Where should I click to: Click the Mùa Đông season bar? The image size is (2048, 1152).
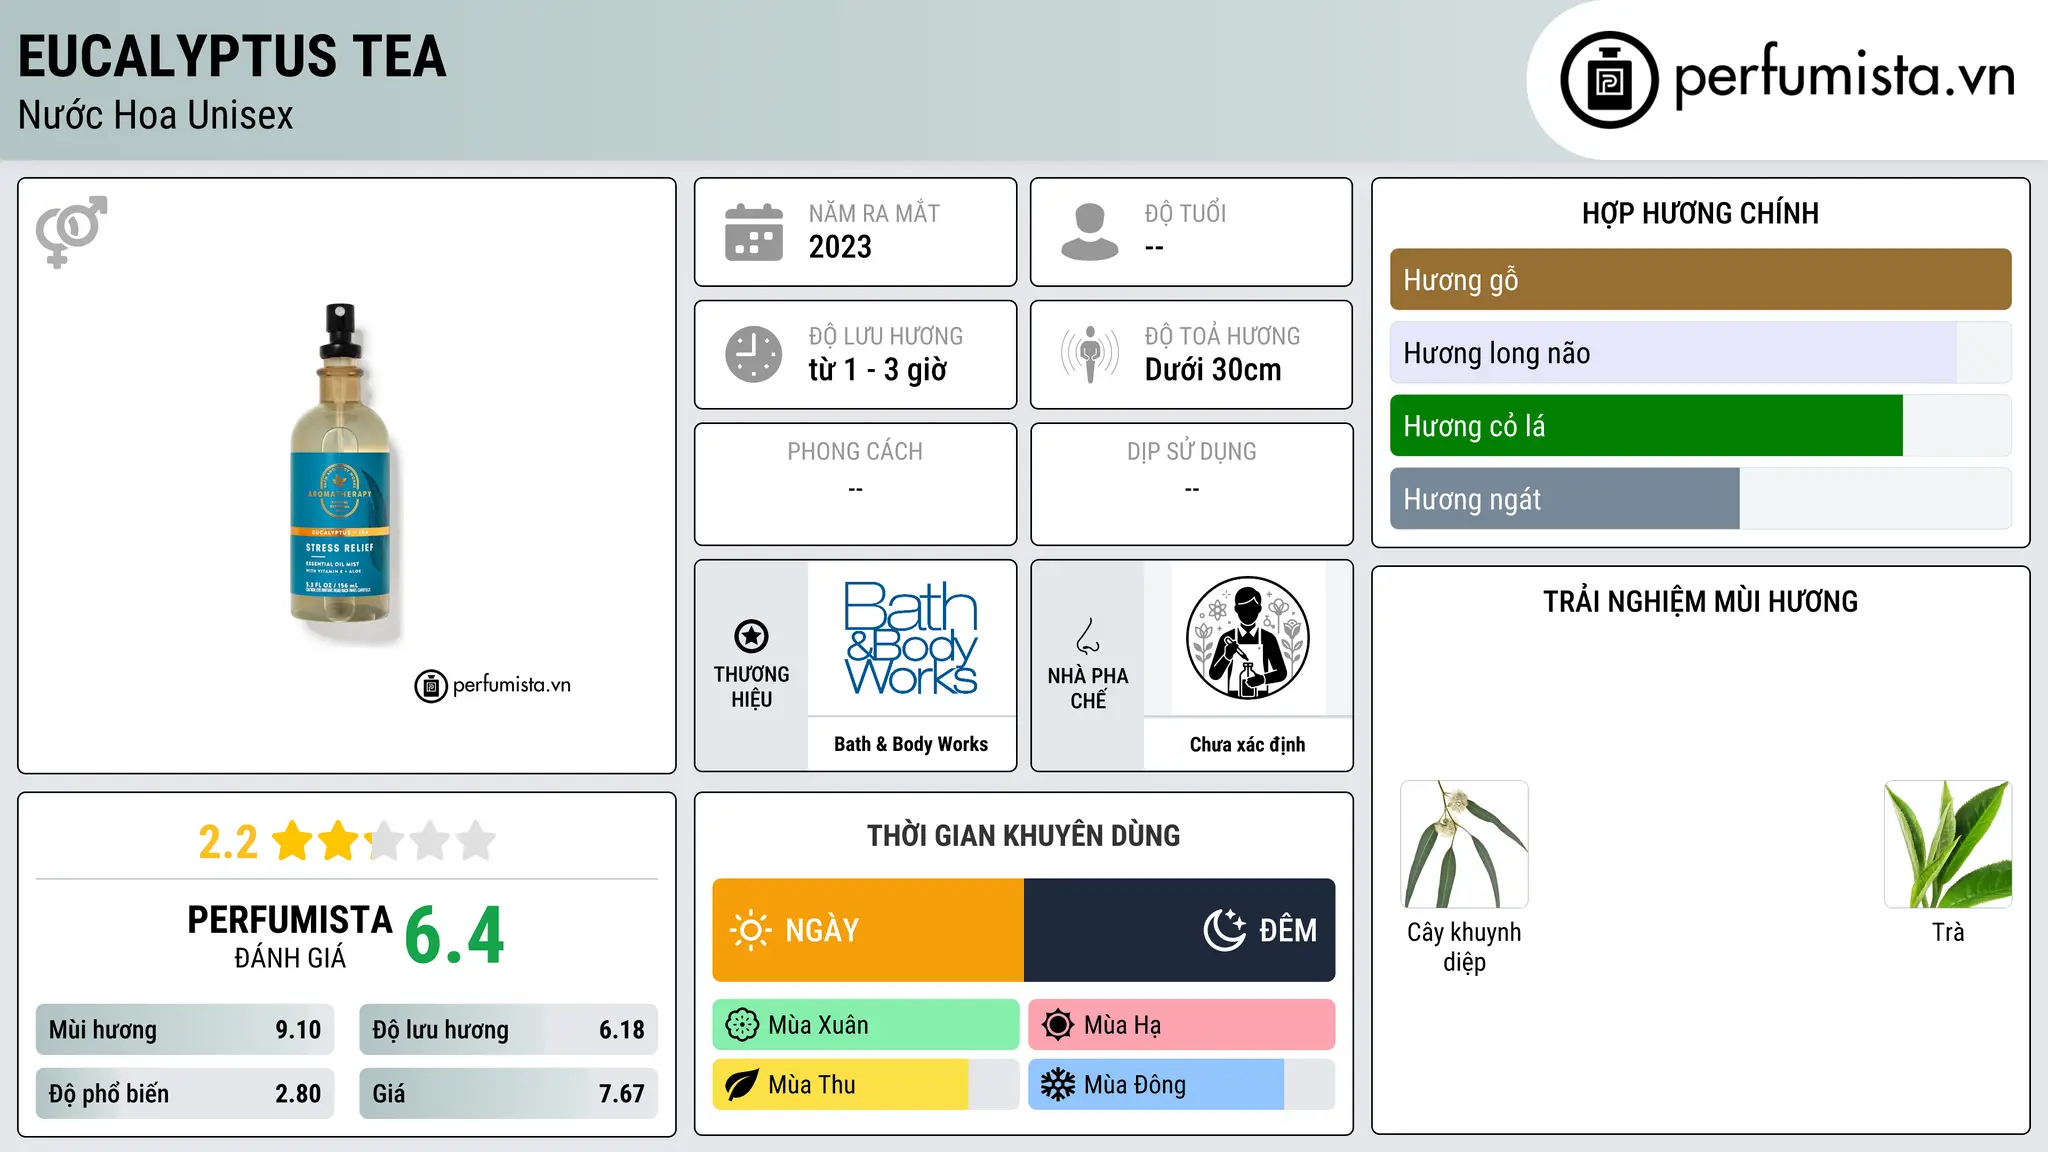1182,1085
